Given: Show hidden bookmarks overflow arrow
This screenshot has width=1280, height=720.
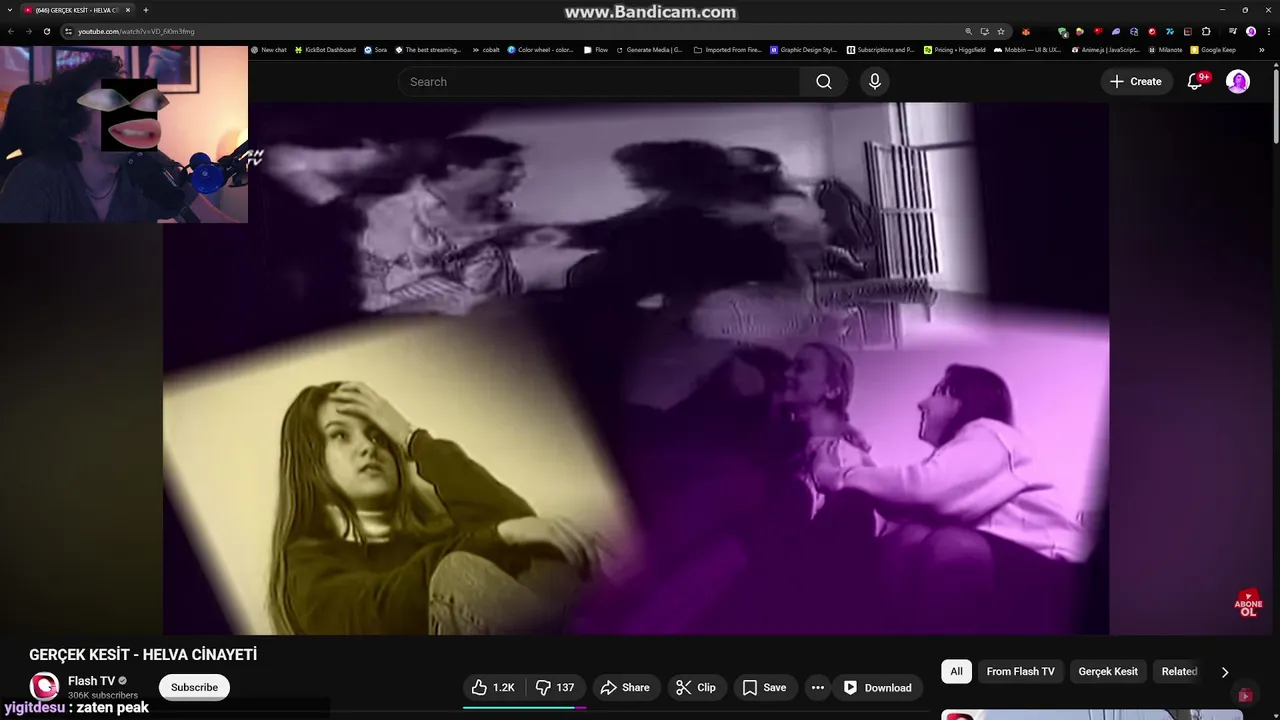Looking at the screenshot, I should click(1262, 49).
